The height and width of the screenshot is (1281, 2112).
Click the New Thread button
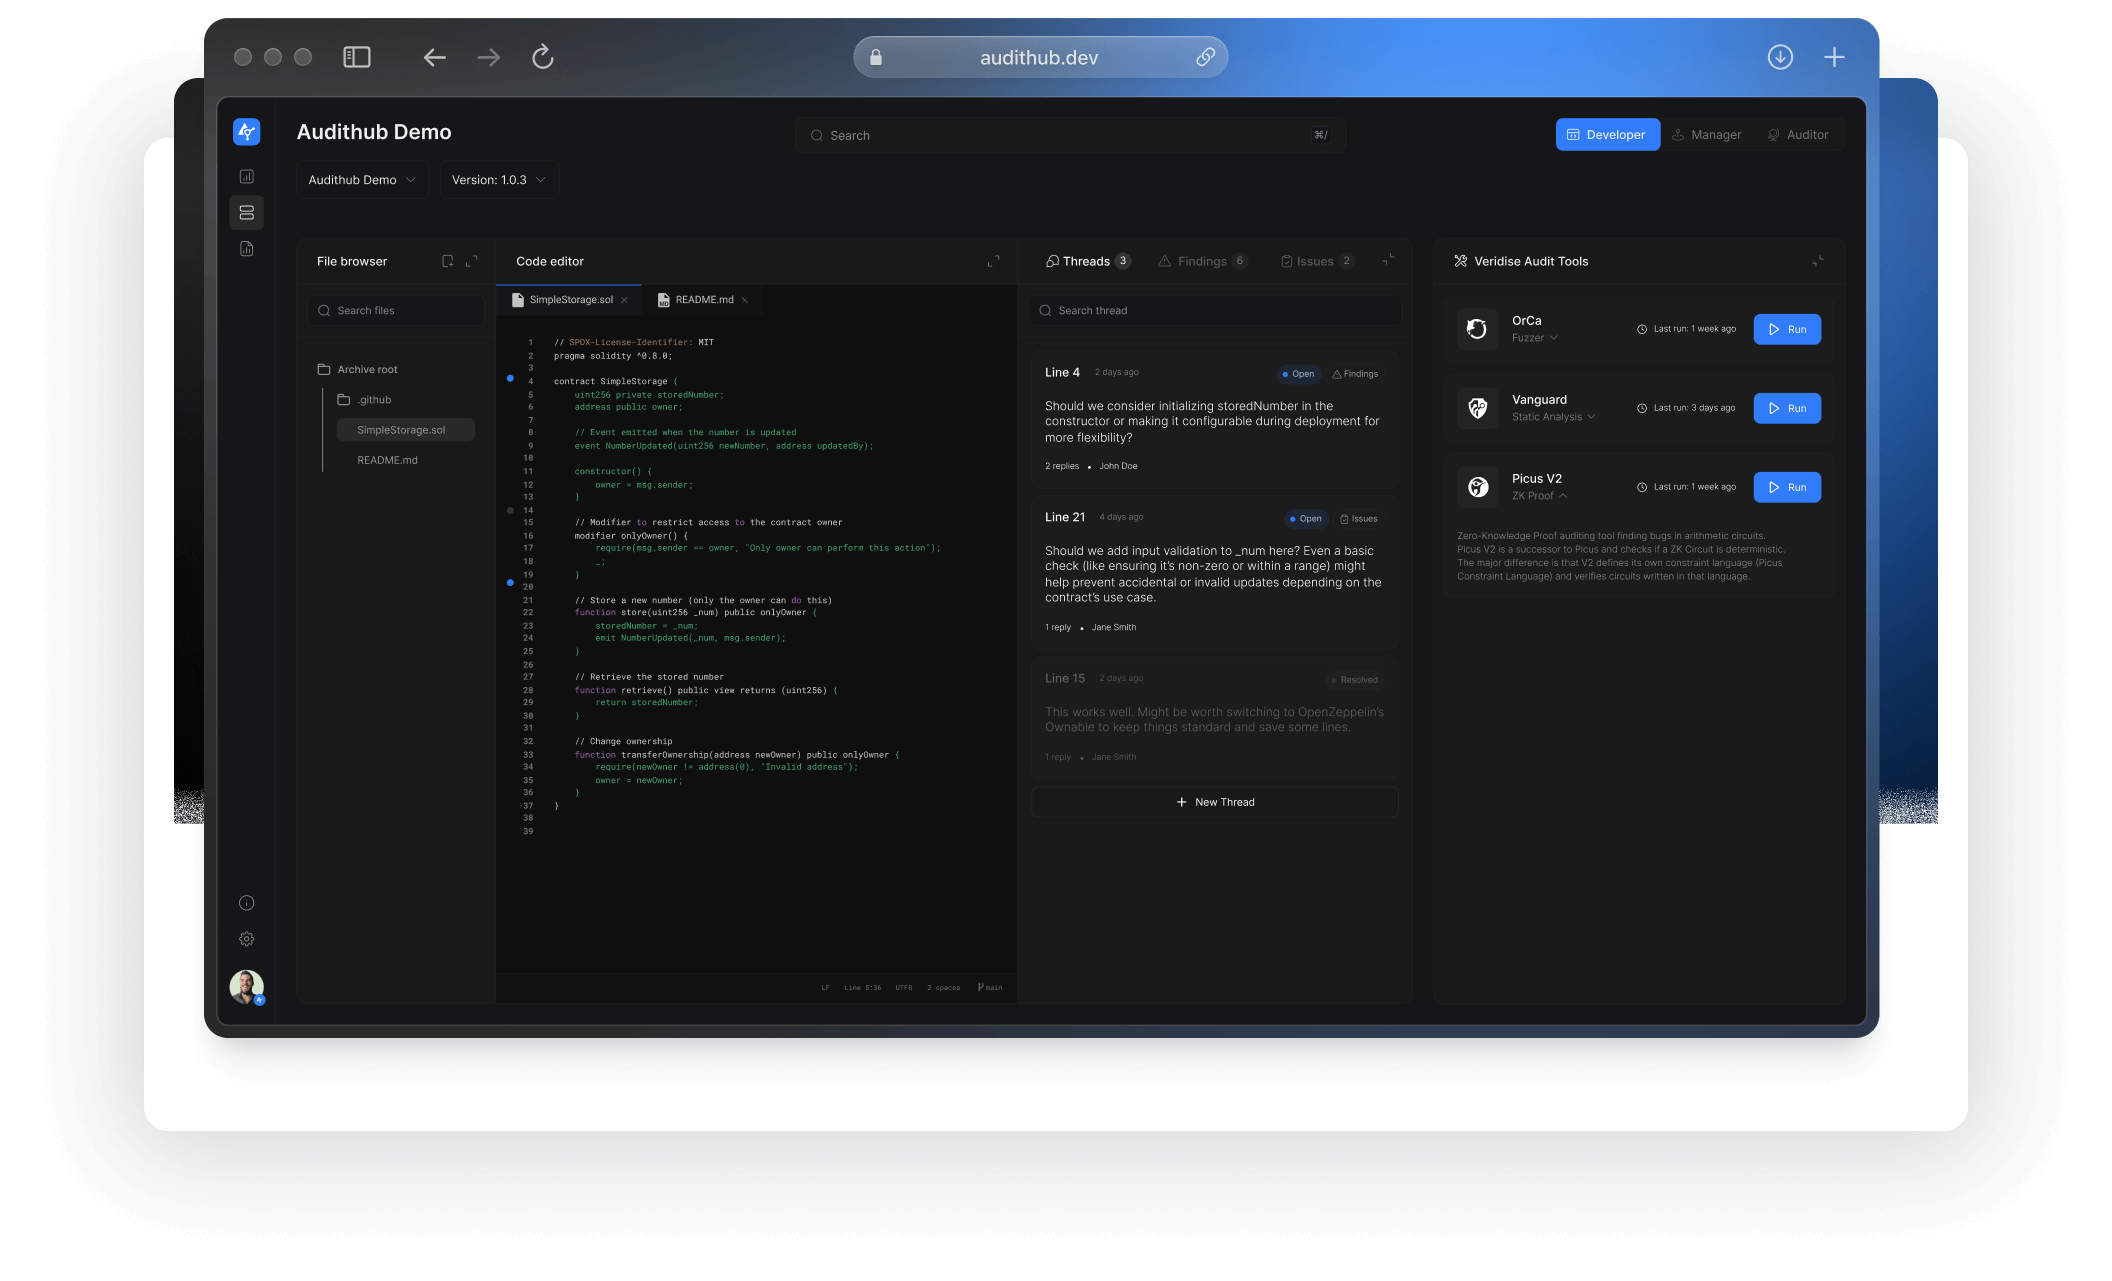[x=1214, y=802]
